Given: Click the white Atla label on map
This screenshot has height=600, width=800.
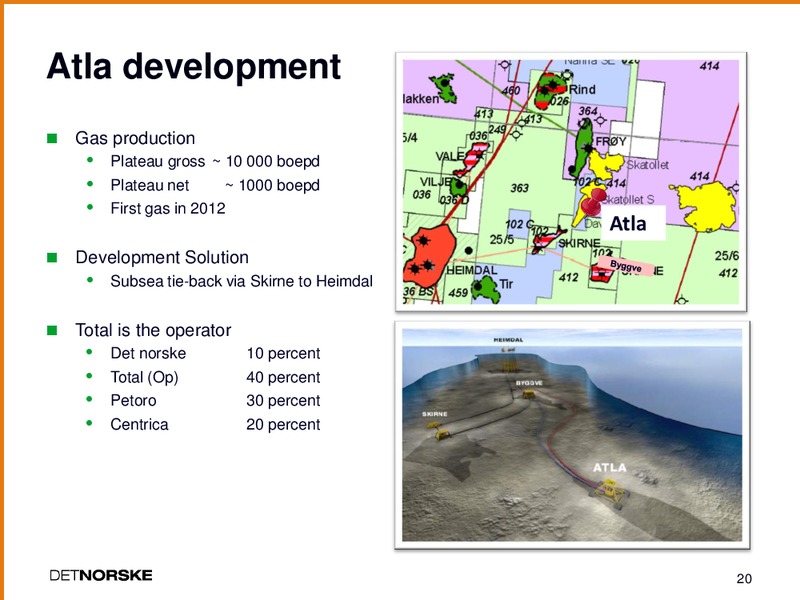Looking at the screenshot, I should [634, 223].
